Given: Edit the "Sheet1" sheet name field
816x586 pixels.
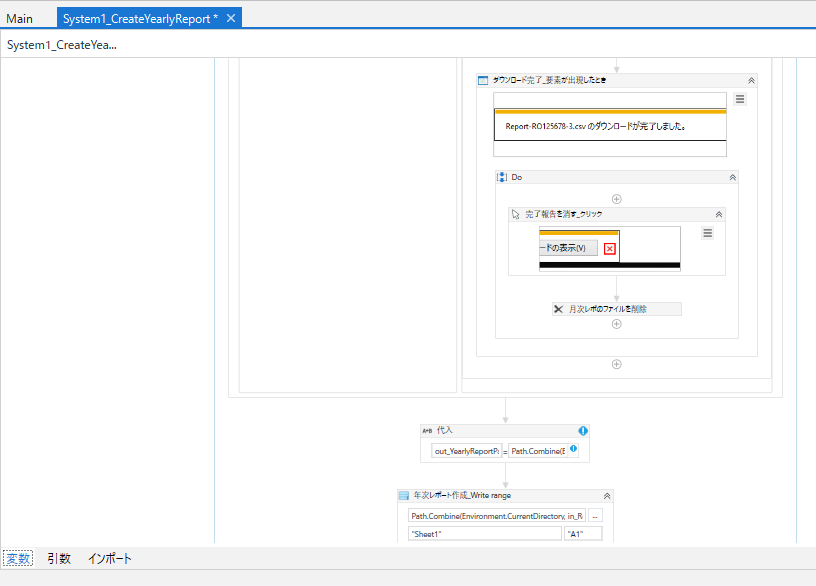Looking at the screenshot, I should 485,533.
